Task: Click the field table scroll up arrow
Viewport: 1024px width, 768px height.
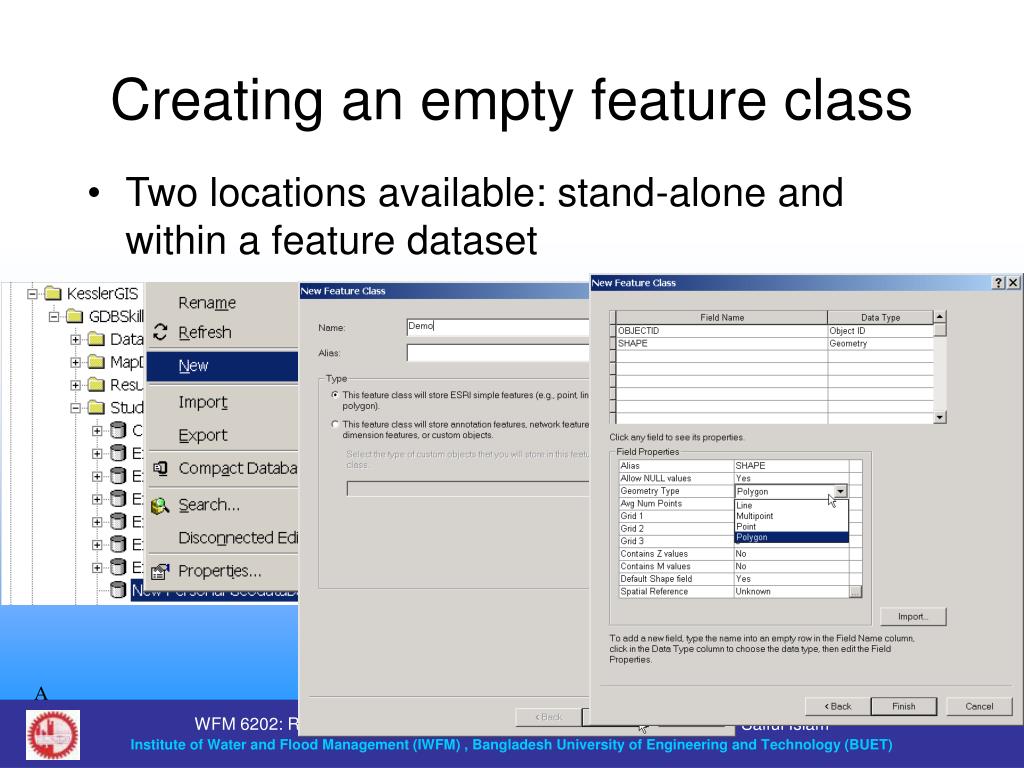Action: click(x=940, y=317)
